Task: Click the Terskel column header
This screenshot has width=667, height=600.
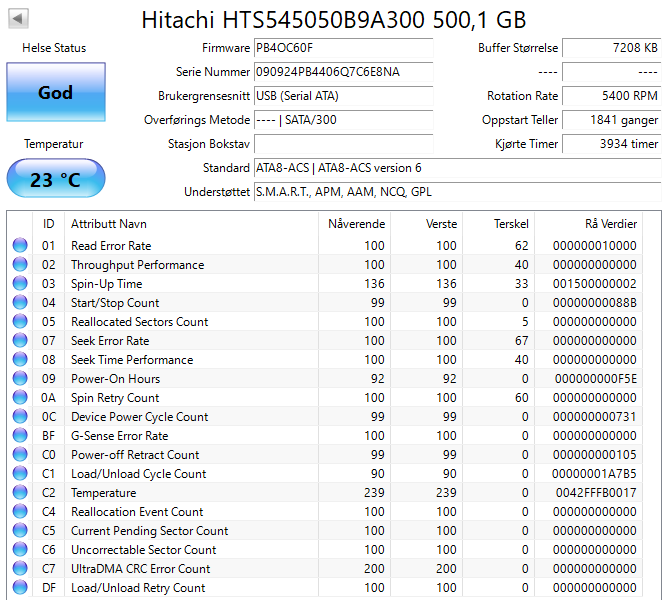Action: (511, 224)
